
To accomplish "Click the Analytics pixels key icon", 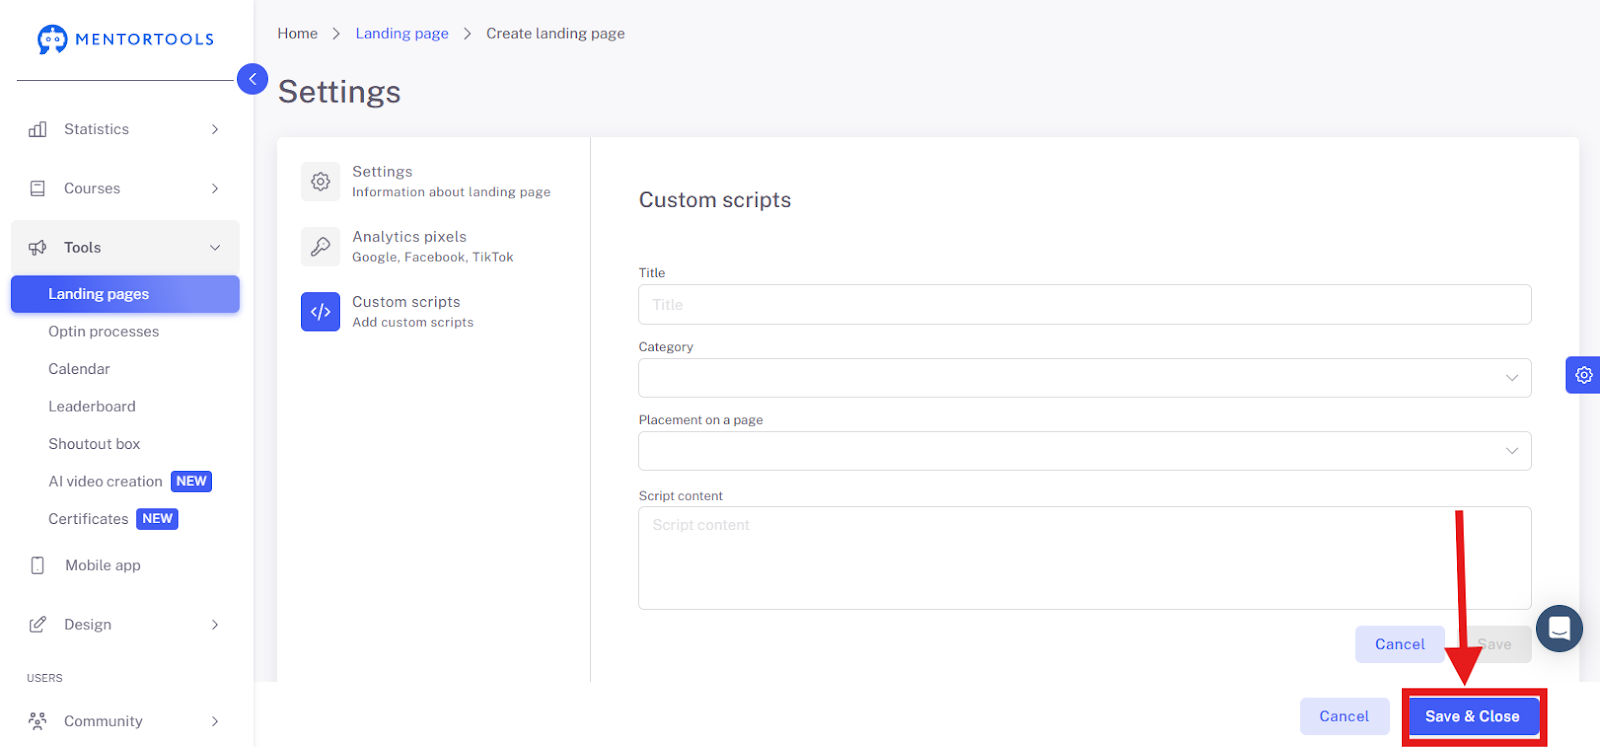I will tap(320, 246).
